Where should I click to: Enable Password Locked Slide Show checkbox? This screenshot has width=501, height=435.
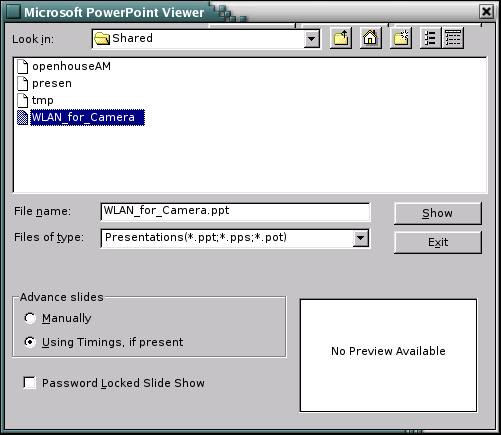[30, 382]
